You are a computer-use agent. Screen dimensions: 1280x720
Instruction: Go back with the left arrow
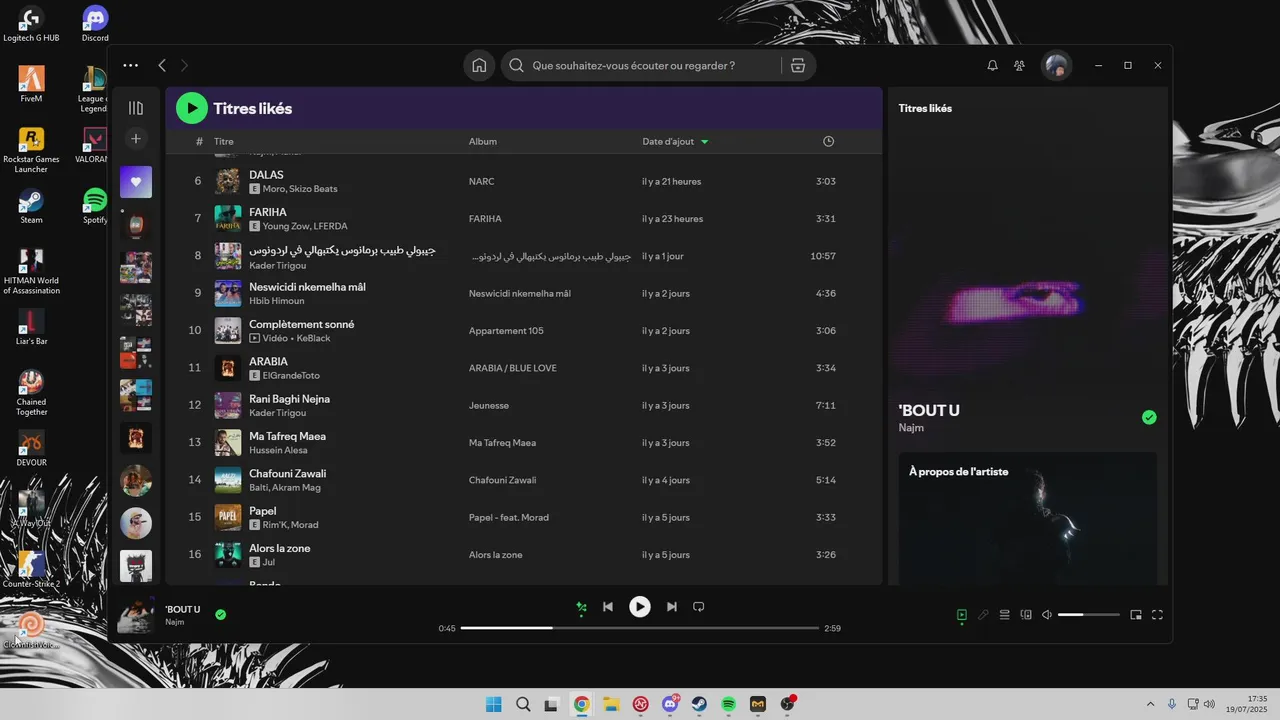click(x=162, y=65)
